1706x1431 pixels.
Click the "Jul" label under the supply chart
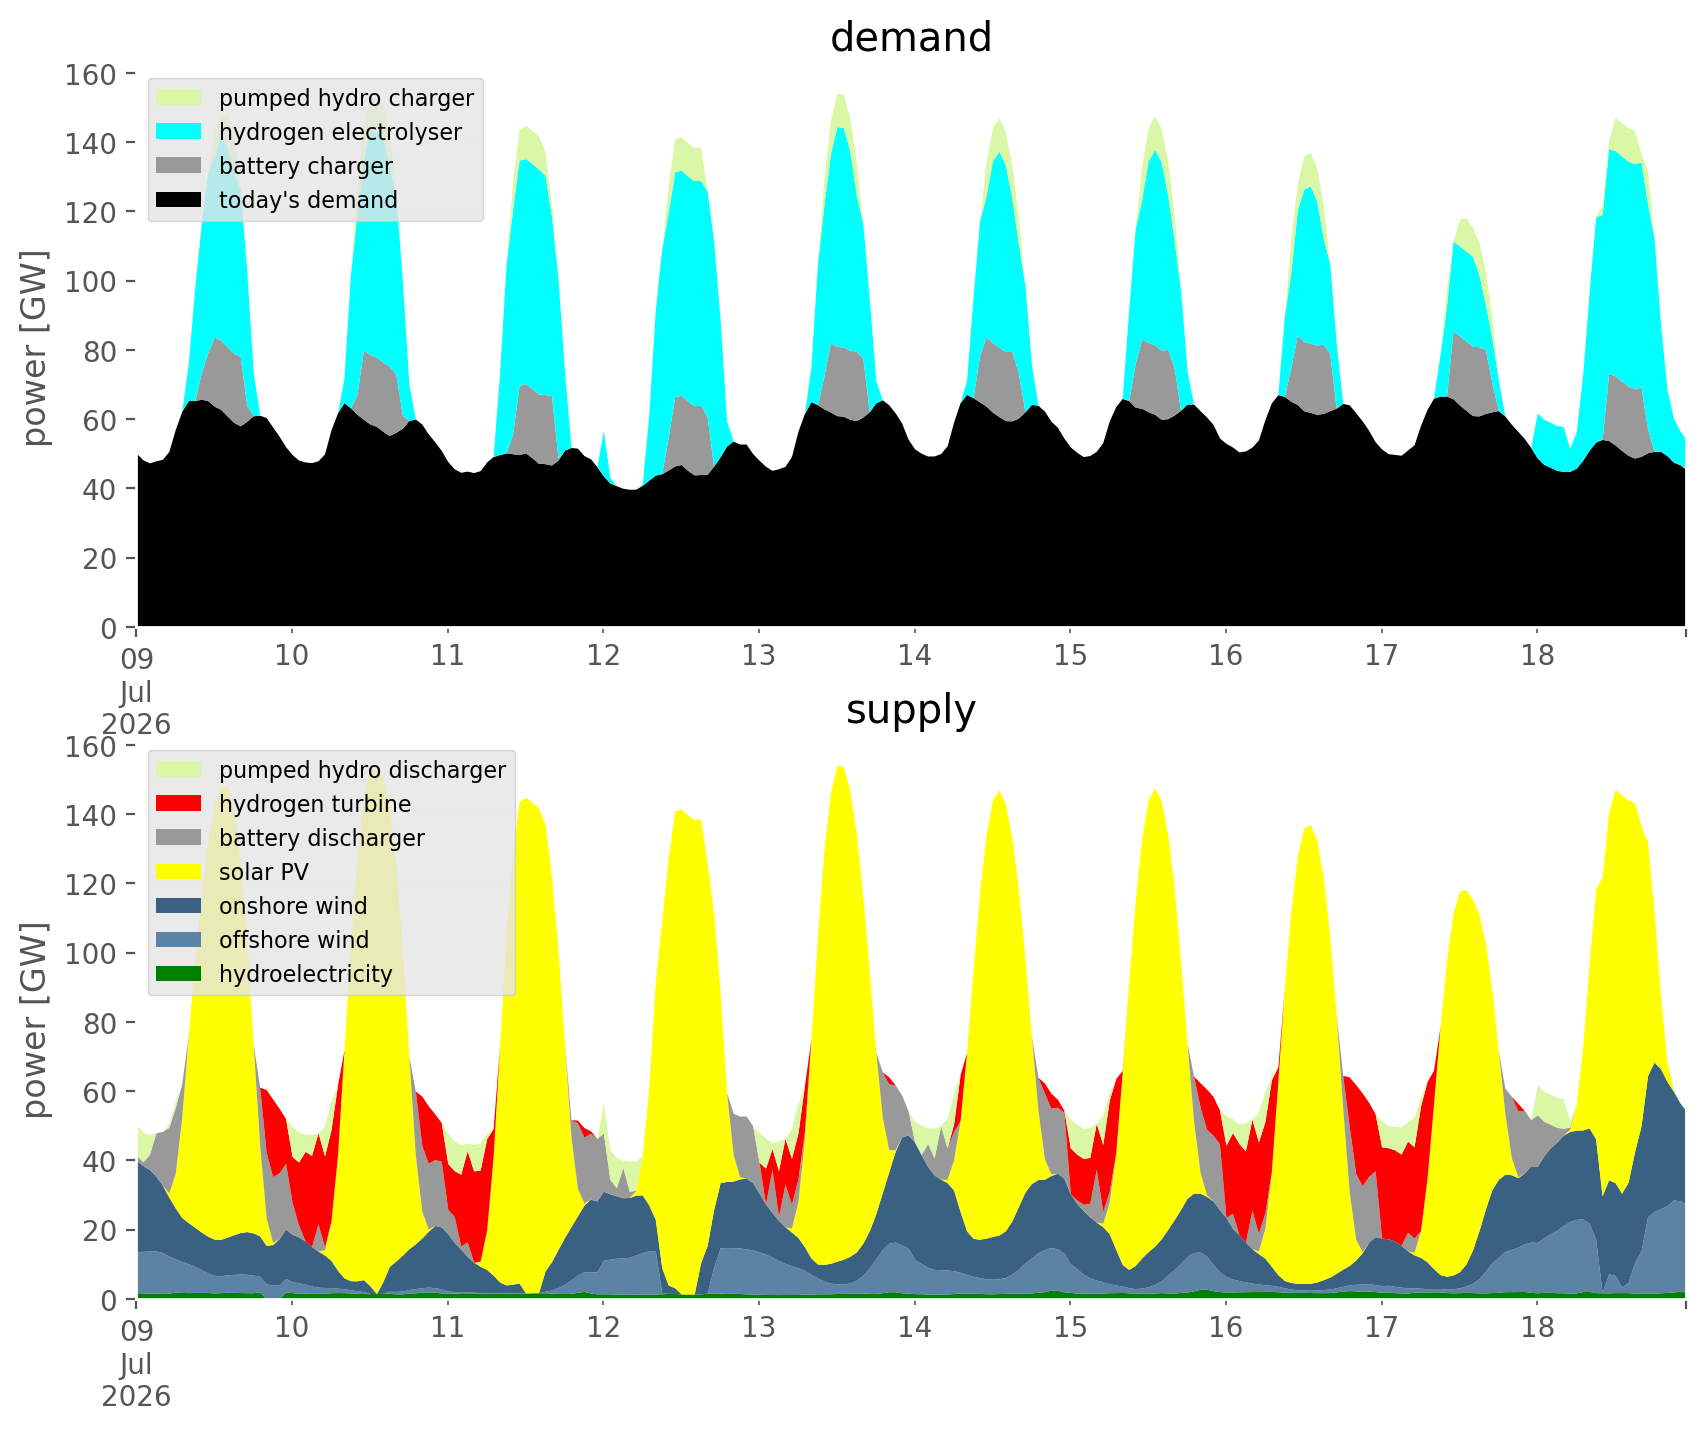coord(136,1364)
